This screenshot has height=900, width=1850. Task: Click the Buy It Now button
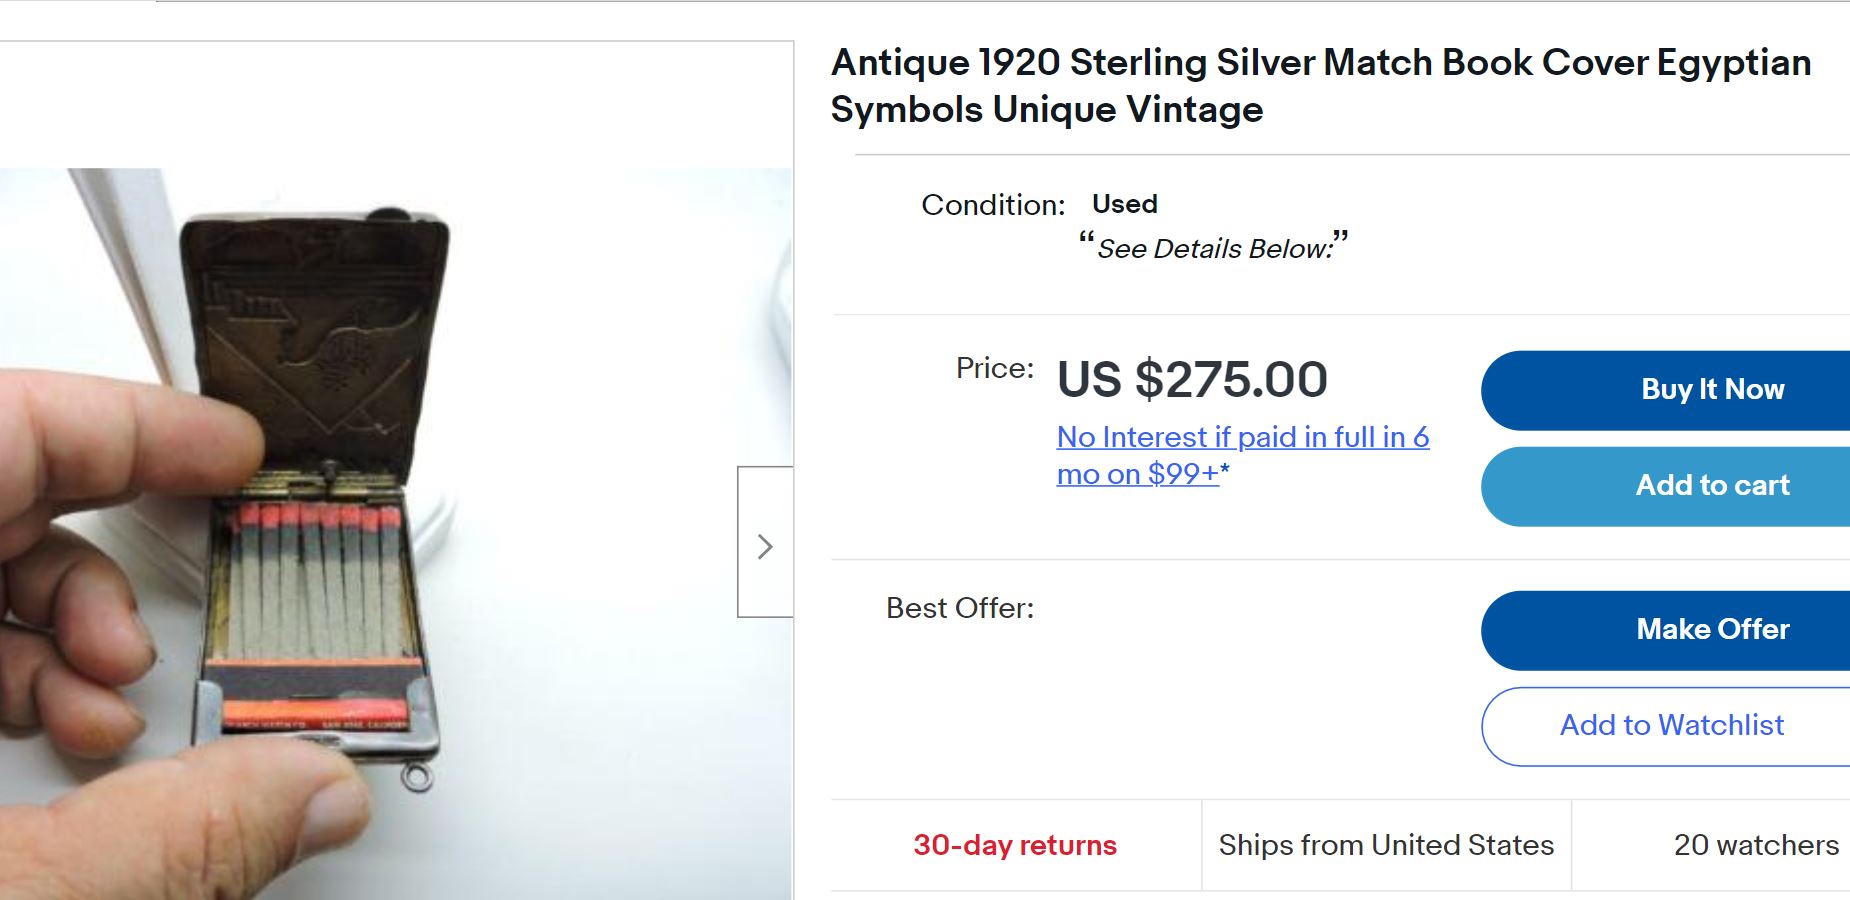tap(1711, 390)
